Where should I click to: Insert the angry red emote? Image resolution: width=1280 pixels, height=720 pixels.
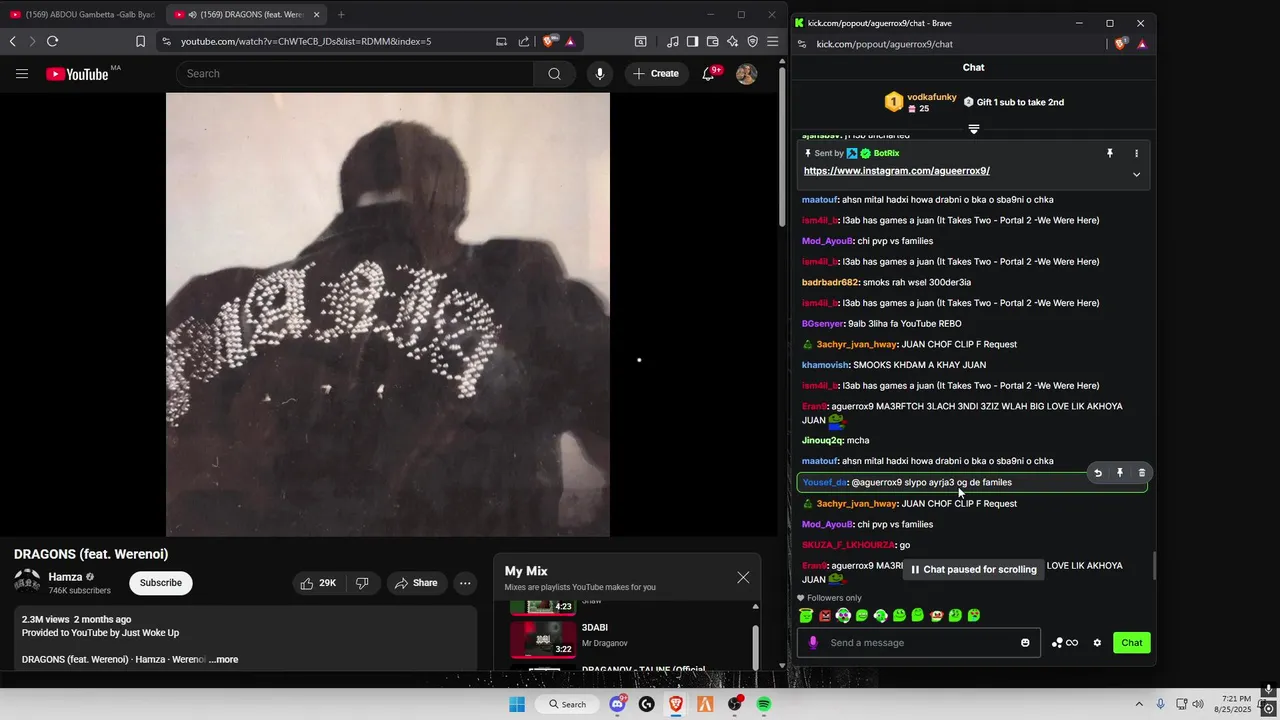point(825,616)
